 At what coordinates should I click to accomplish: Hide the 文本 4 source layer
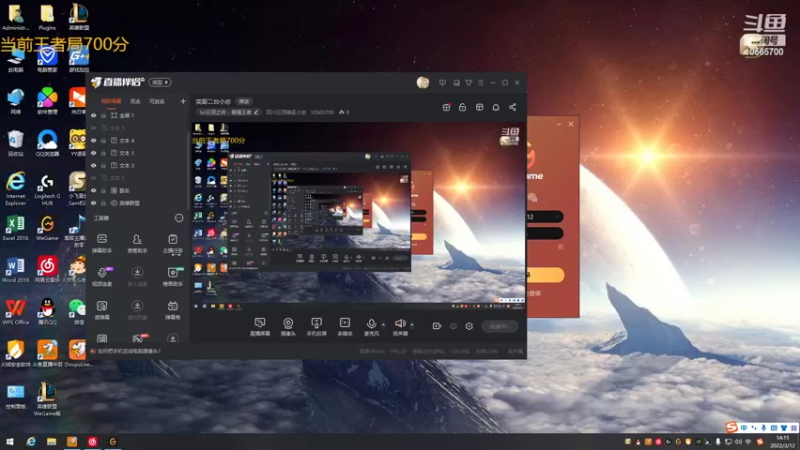pos(93,140)
